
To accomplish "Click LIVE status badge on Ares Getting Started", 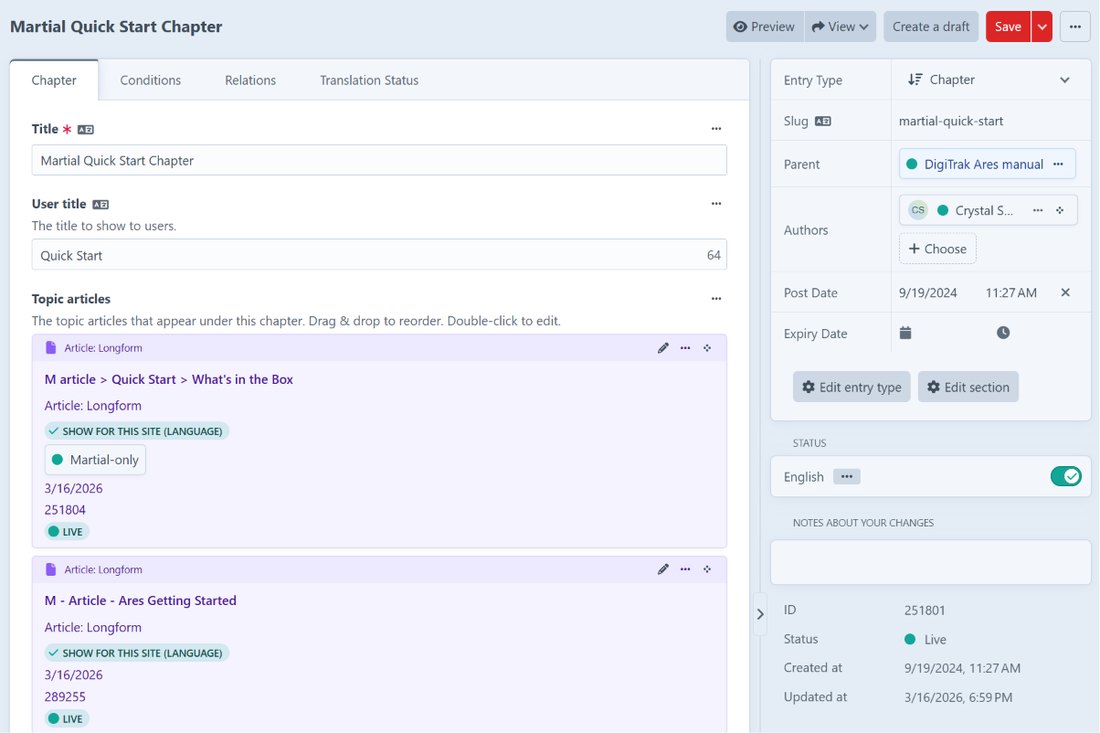I will tap(67, 719).
